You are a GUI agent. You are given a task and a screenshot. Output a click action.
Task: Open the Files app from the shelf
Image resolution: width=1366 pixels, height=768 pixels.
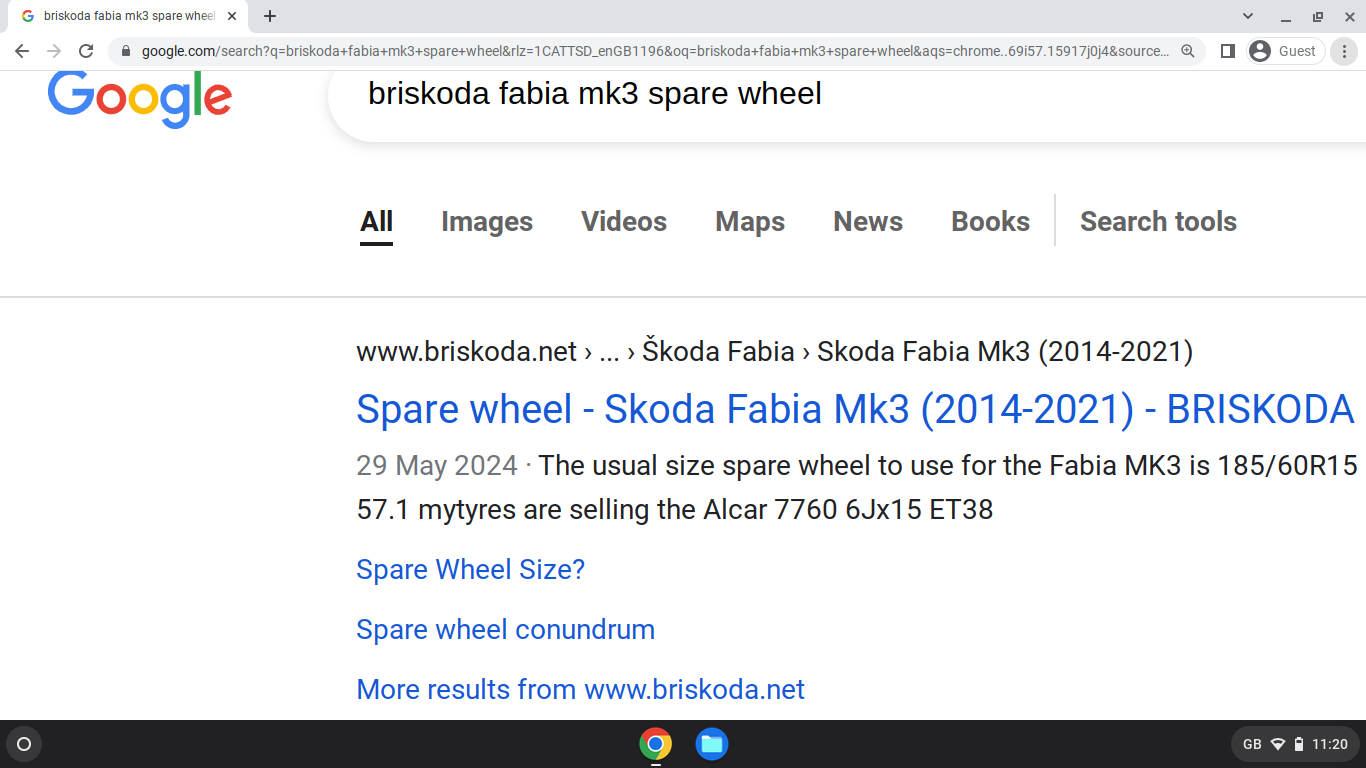pyautogui.click(x=711, y=744)
